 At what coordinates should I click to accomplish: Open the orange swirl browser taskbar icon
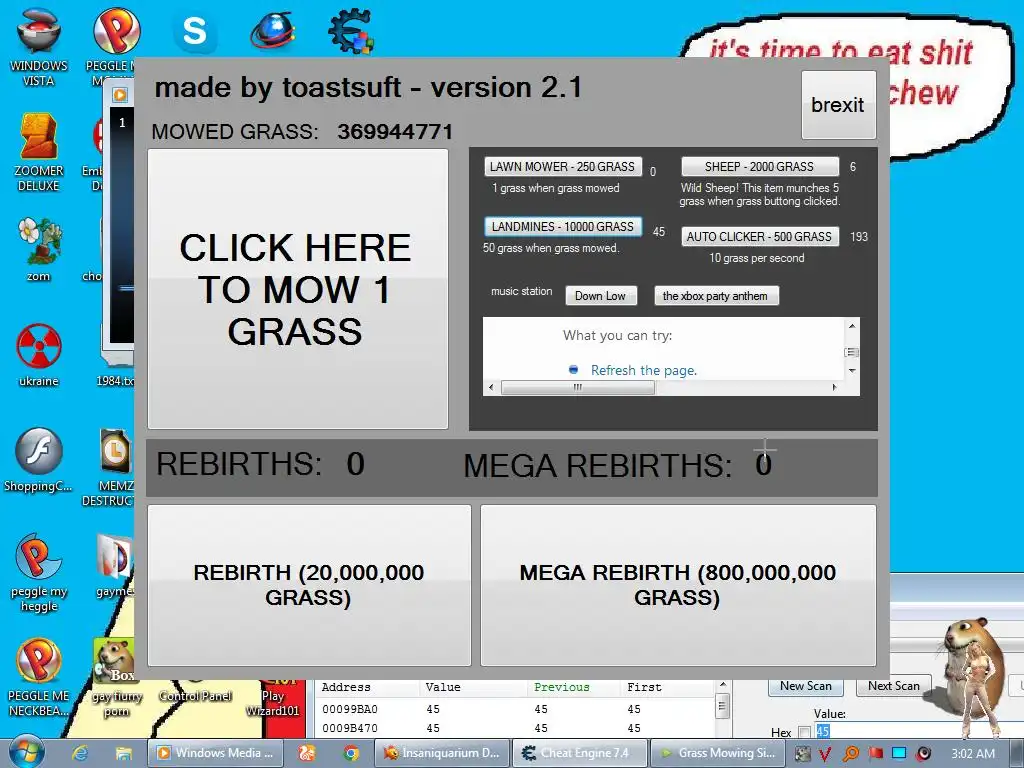pos(307,753)
